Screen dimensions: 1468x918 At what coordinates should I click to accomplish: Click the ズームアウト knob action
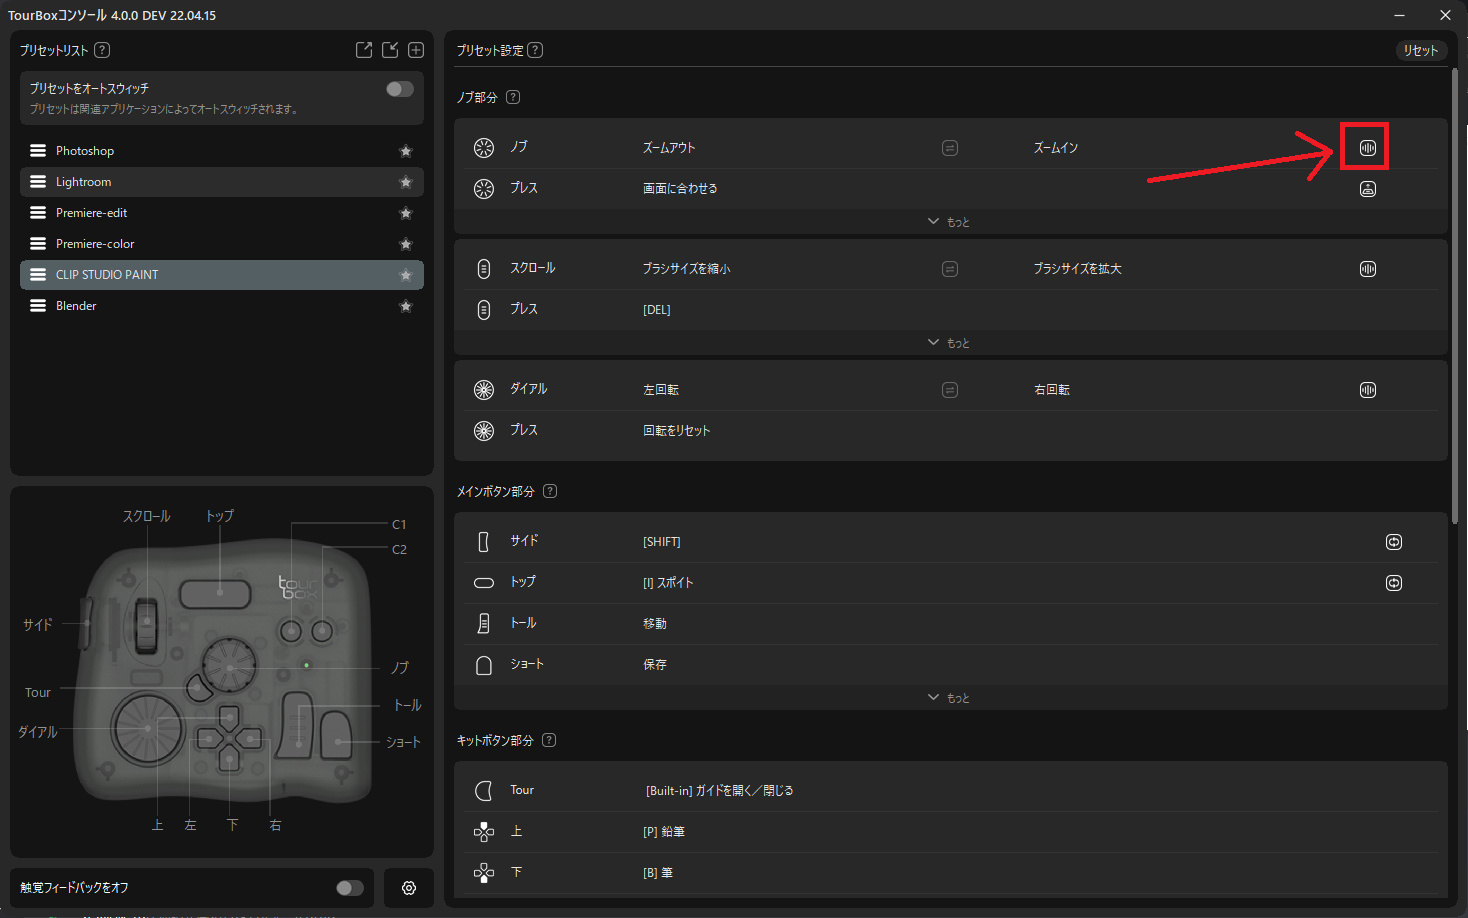669,148
